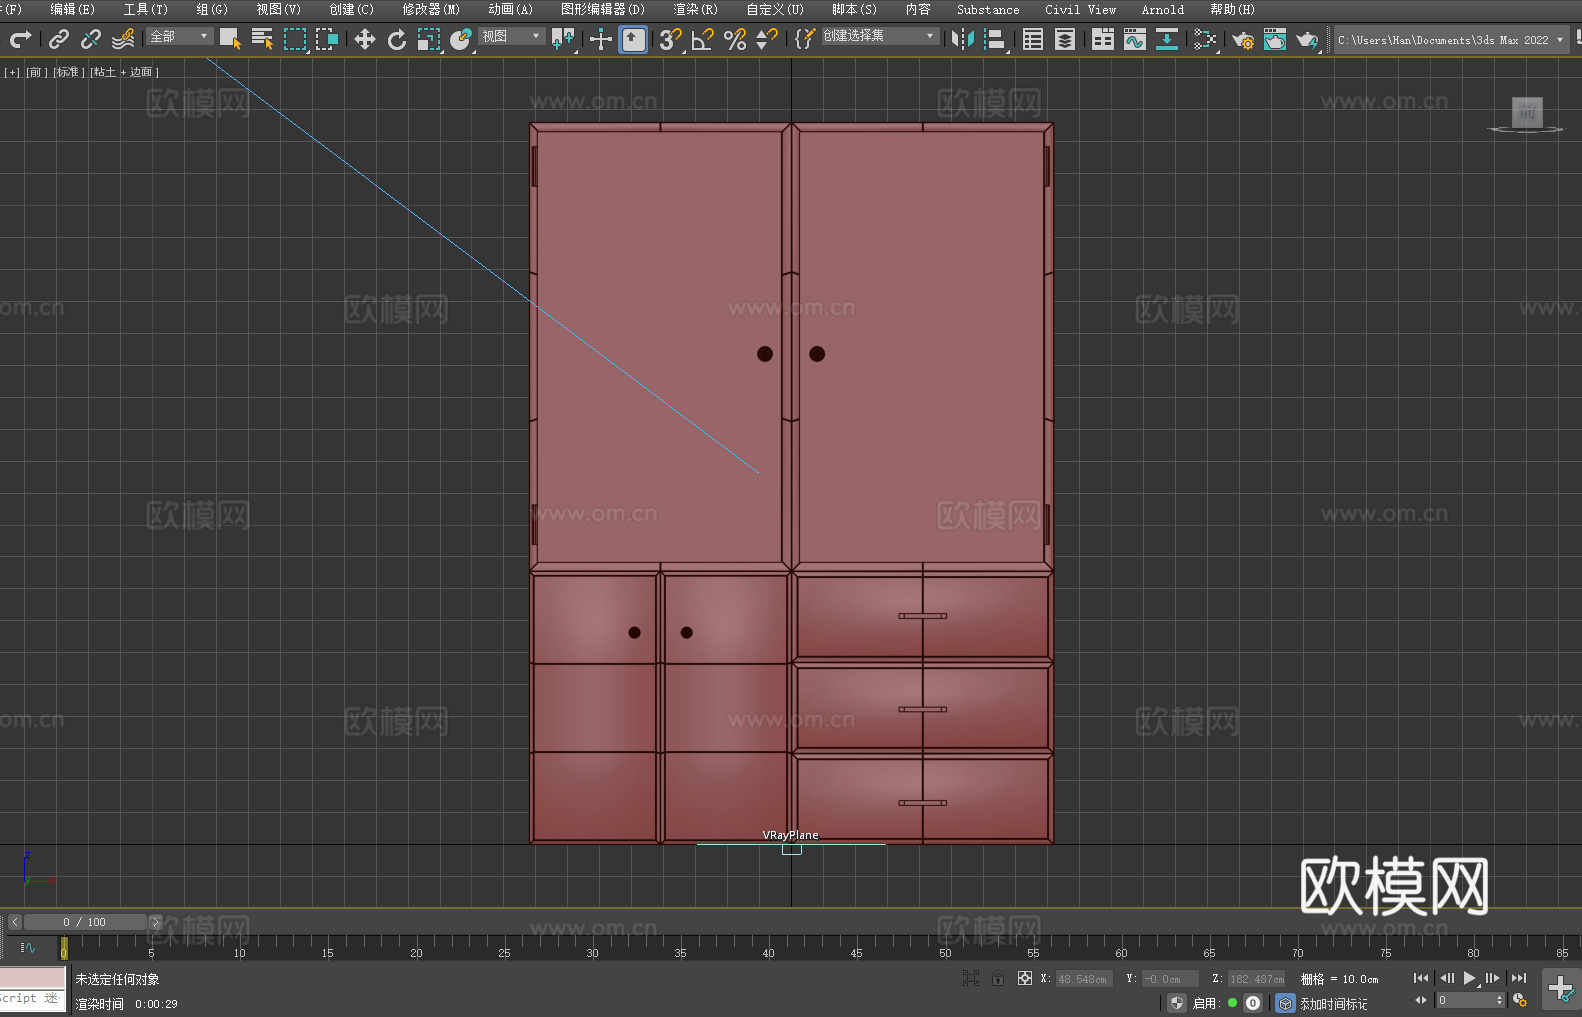
Task: Toggle the Selection Lock padlock icon
Action: click(x=998, y=978)
